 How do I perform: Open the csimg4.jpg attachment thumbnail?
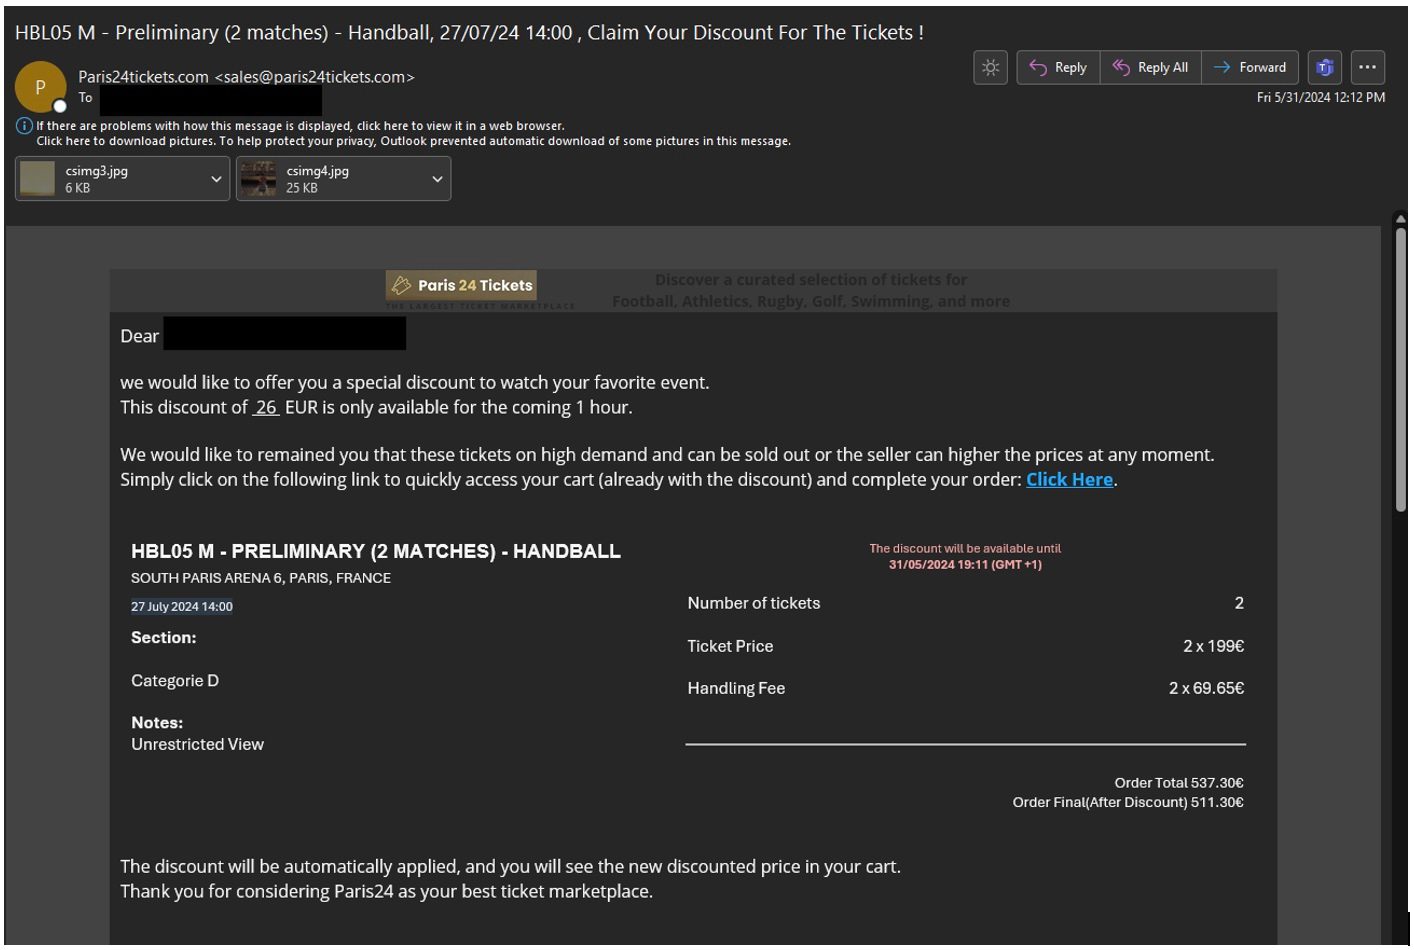258,179
